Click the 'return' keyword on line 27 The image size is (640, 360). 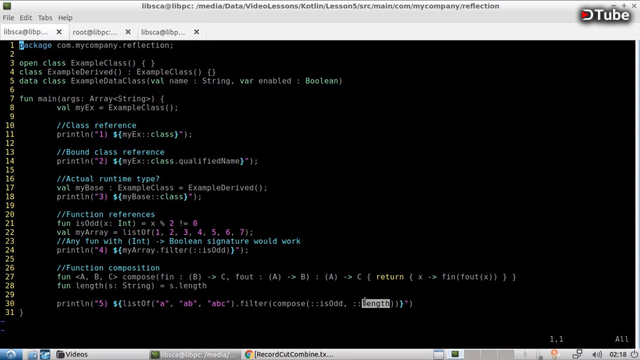(x=390, y=277)
